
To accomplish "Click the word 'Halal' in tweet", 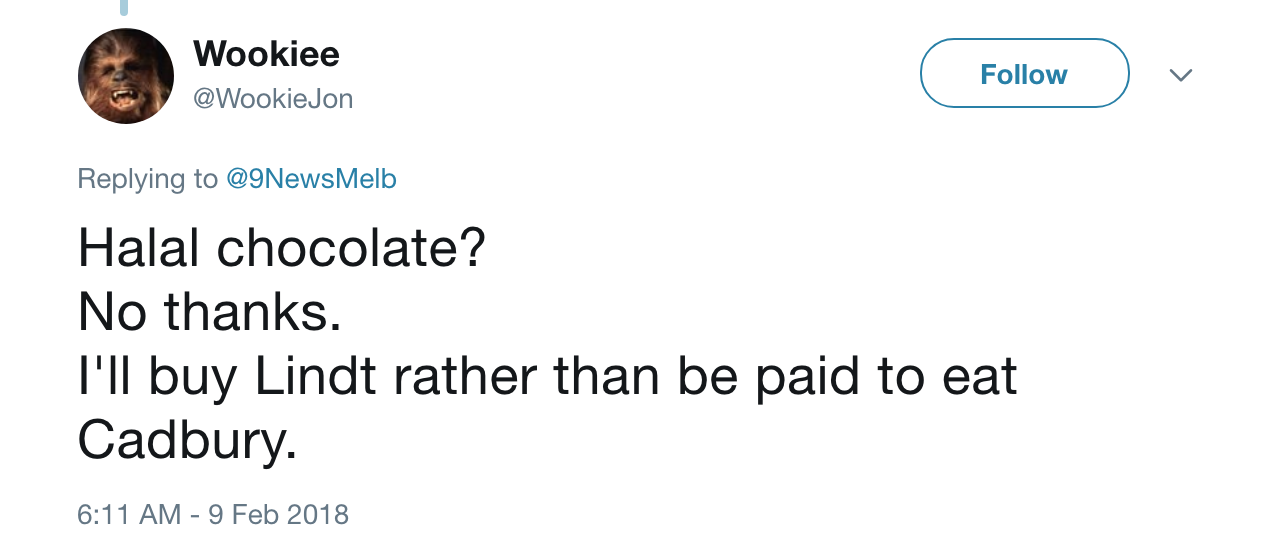I will [140, 249].
